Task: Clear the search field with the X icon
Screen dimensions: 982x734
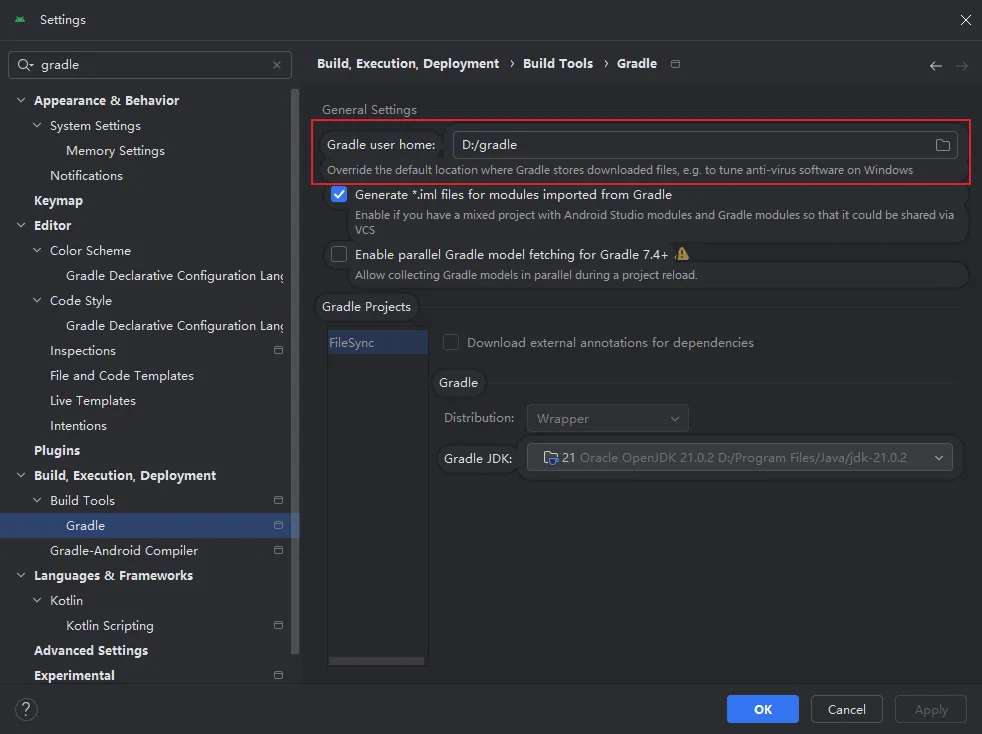Action: [277, 65]
